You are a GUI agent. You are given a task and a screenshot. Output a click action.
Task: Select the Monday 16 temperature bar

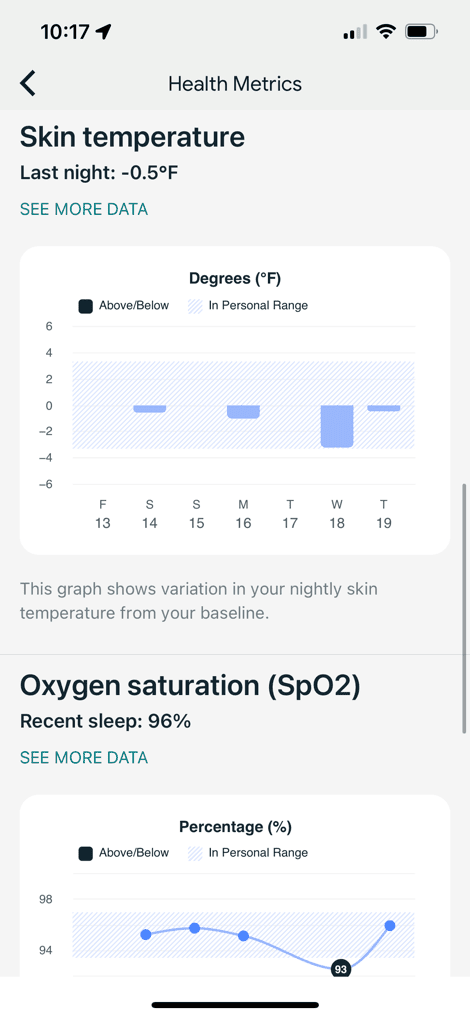(243, 412)
